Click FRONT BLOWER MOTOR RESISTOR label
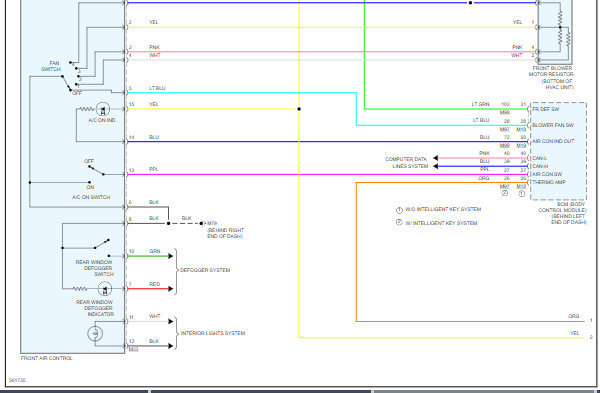The width and height of the screenshot is (600, 393). pos(551,71)
